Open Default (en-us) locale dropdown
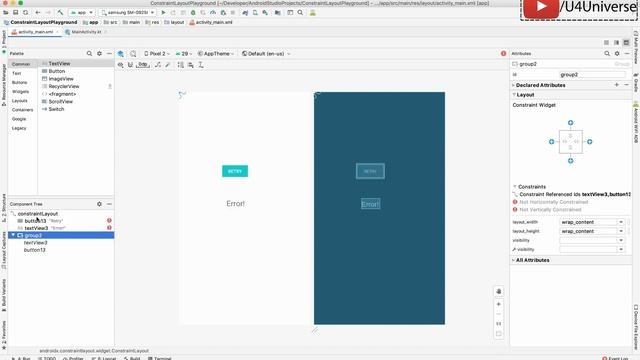 pos(266,53)
